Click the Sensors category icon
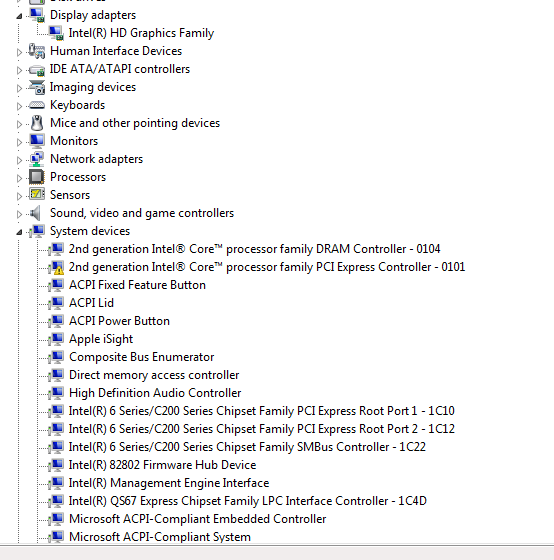This screenshot has height=560, width=554. point(37,195)
